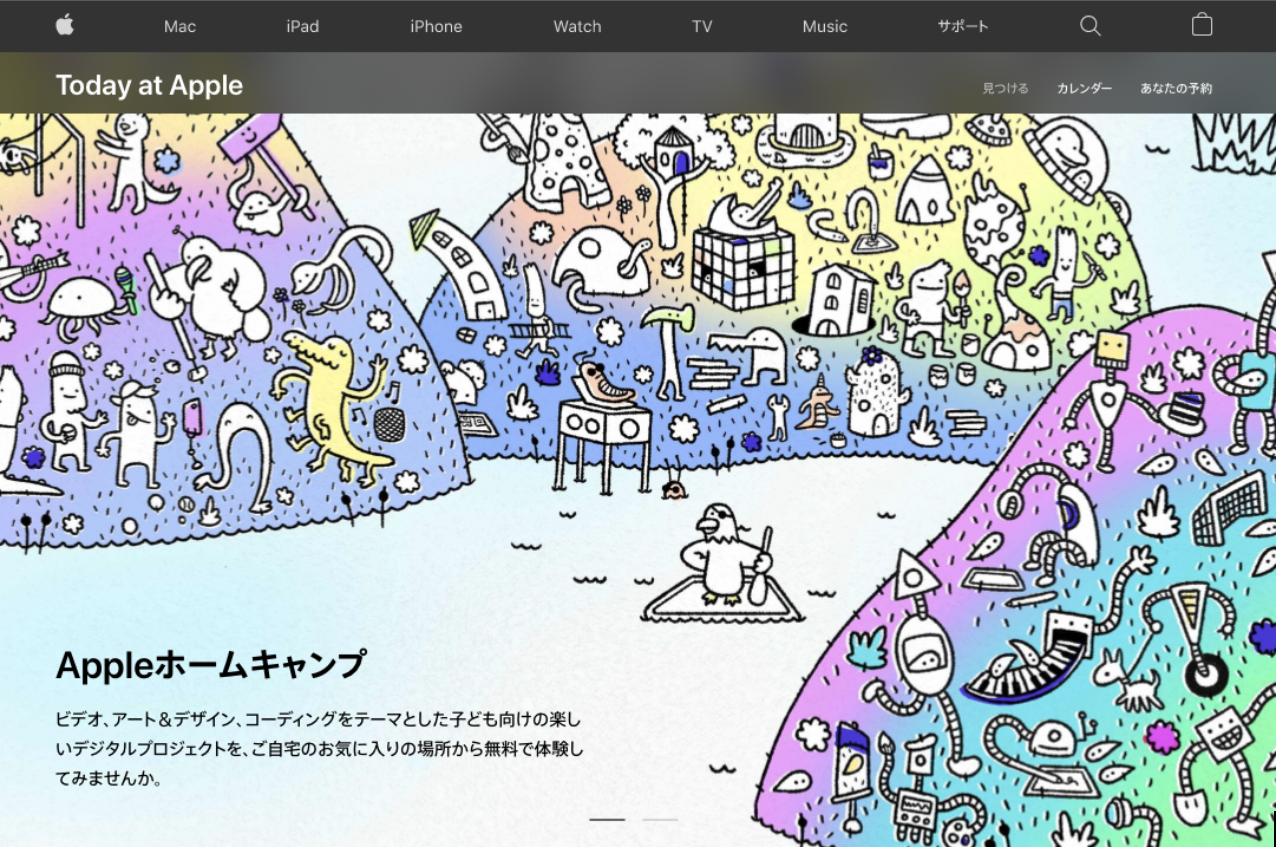The image size is (1276, 848).
Task: Select the first carousel slide indicator
Action: pyautogui.click(x=607, y=819)
